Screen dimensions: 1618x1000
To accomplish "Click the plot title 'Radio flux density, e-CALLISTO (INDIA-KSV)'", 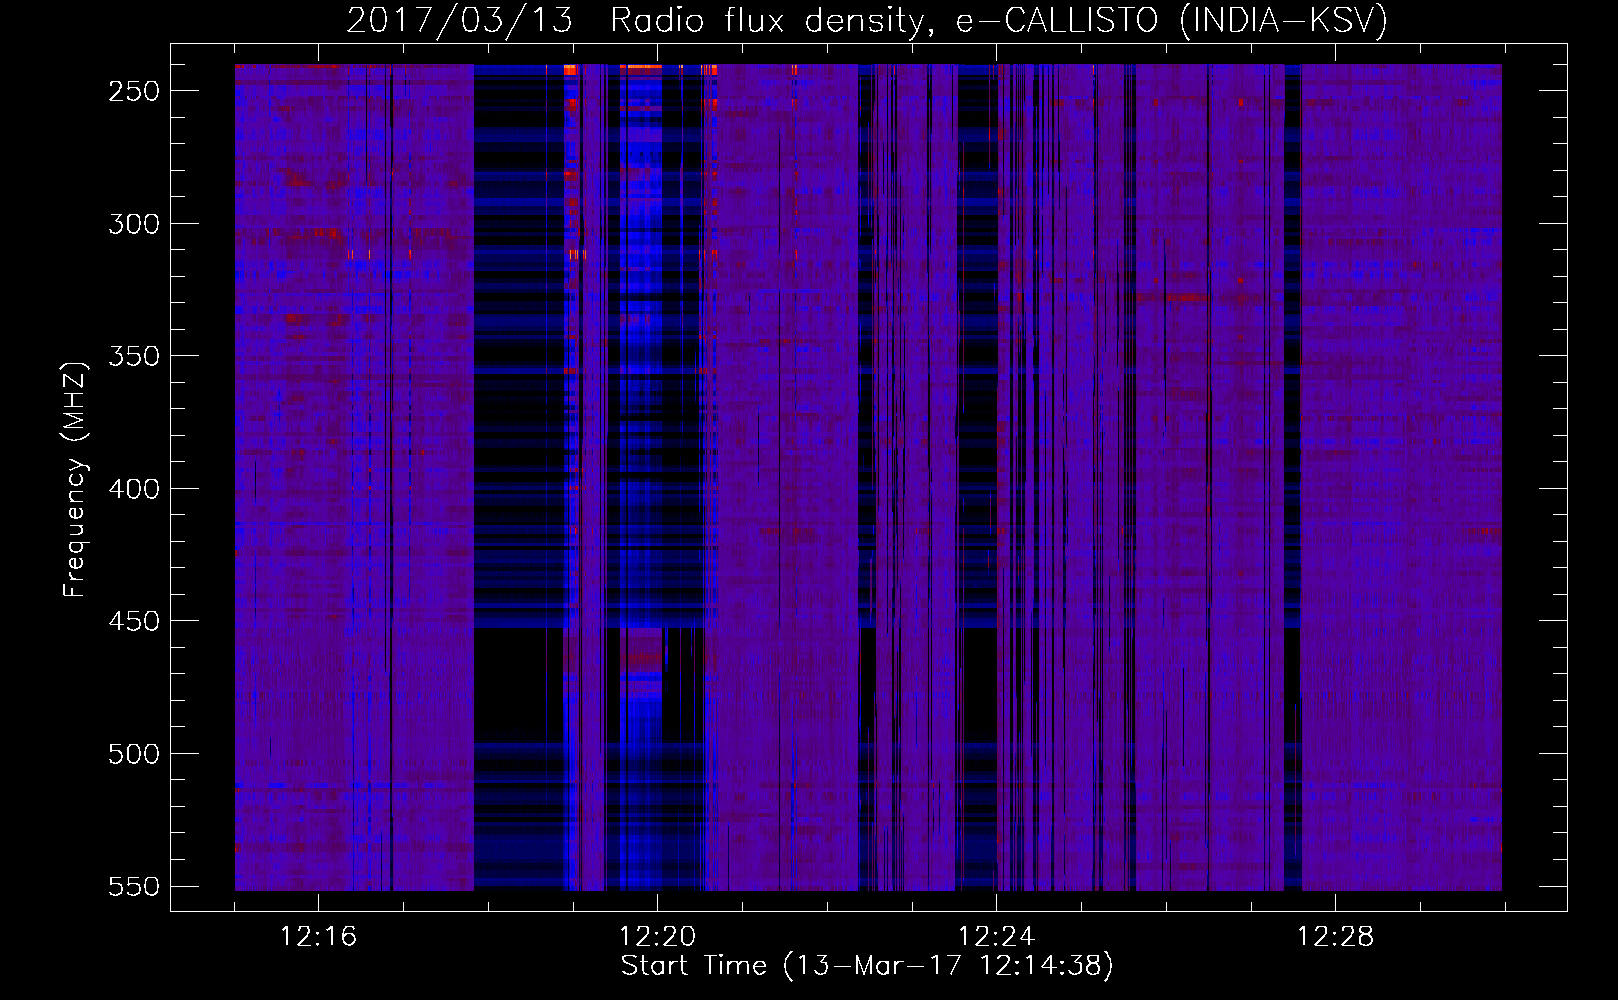I will (x=999, y=20).
